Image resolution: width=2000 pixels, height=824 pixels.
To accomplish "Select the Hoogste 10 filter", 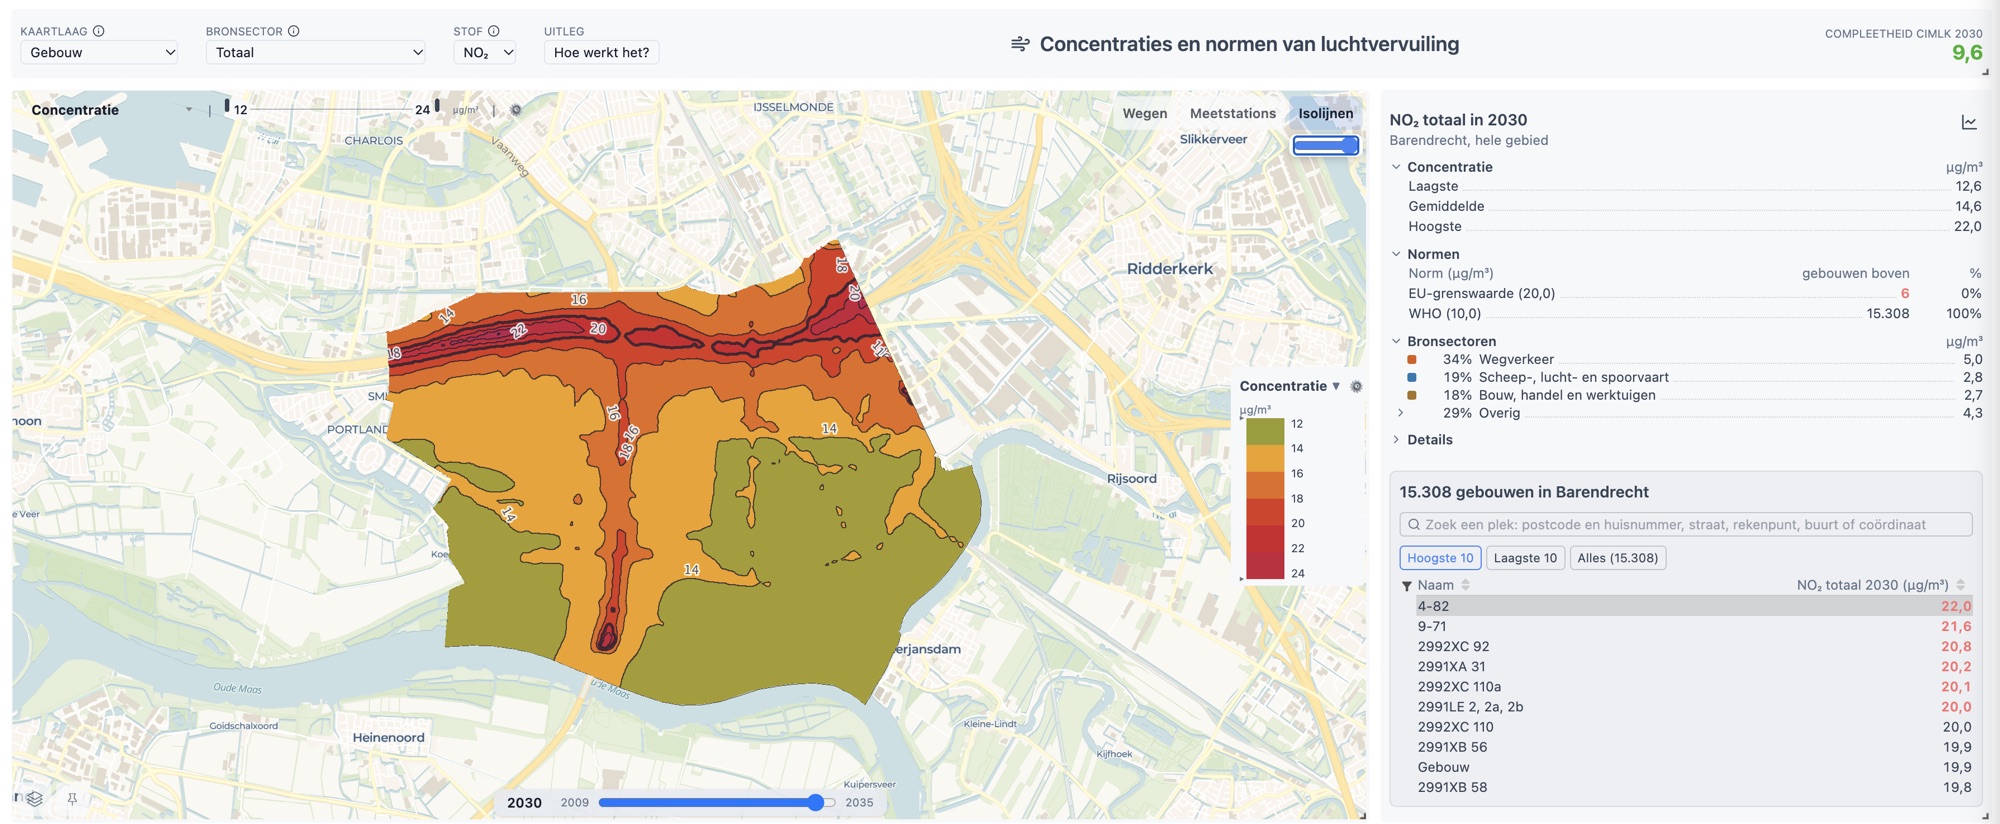I will (x=1440, y=558).
